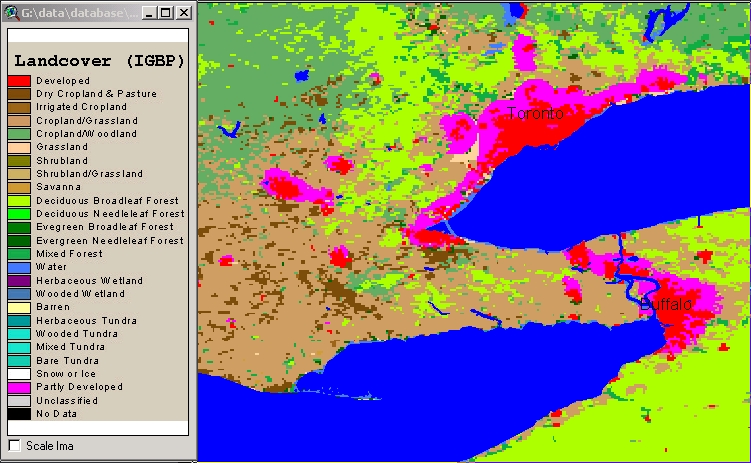Click the Unclassified color swatch
Image resolution: width=751 pixels, height=463 pixels.
(x=19, y=401)
